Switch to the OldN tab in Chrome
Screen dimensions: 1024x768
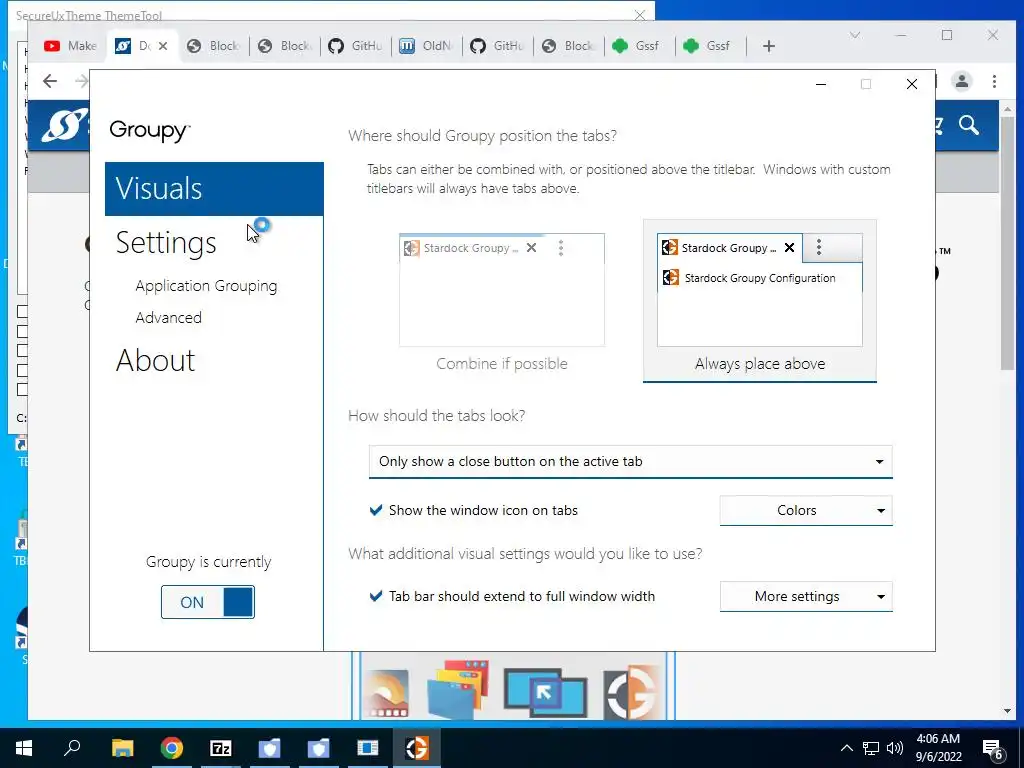click(425, 46)
